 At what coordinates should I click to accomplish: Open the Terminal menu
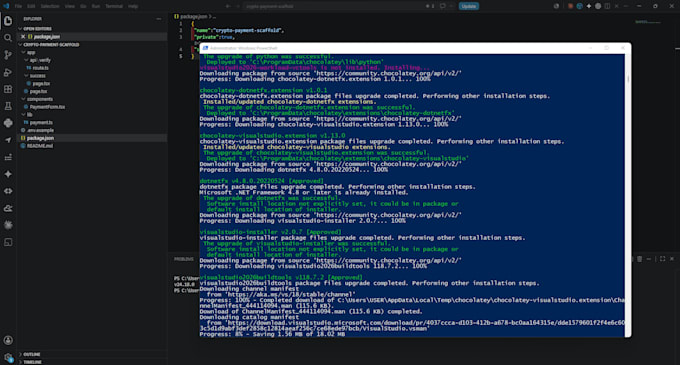tap(114, 6)
